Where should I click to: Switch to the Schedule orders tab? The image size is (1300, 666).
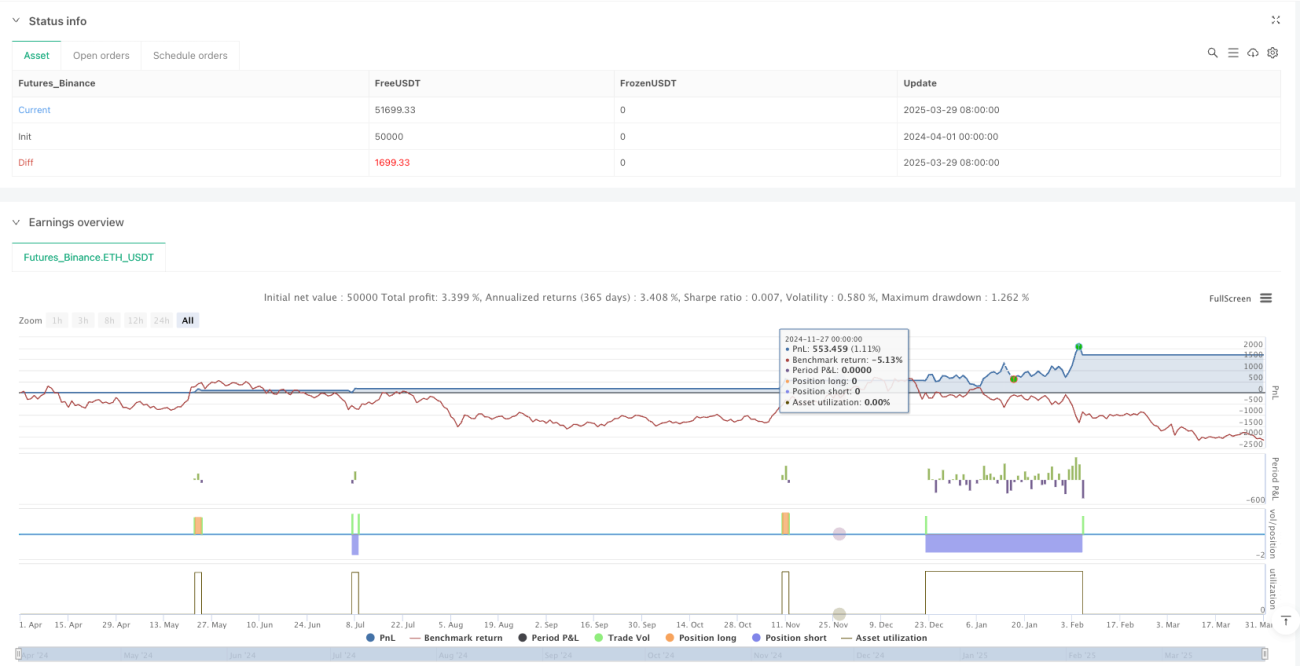pos(190,55)
